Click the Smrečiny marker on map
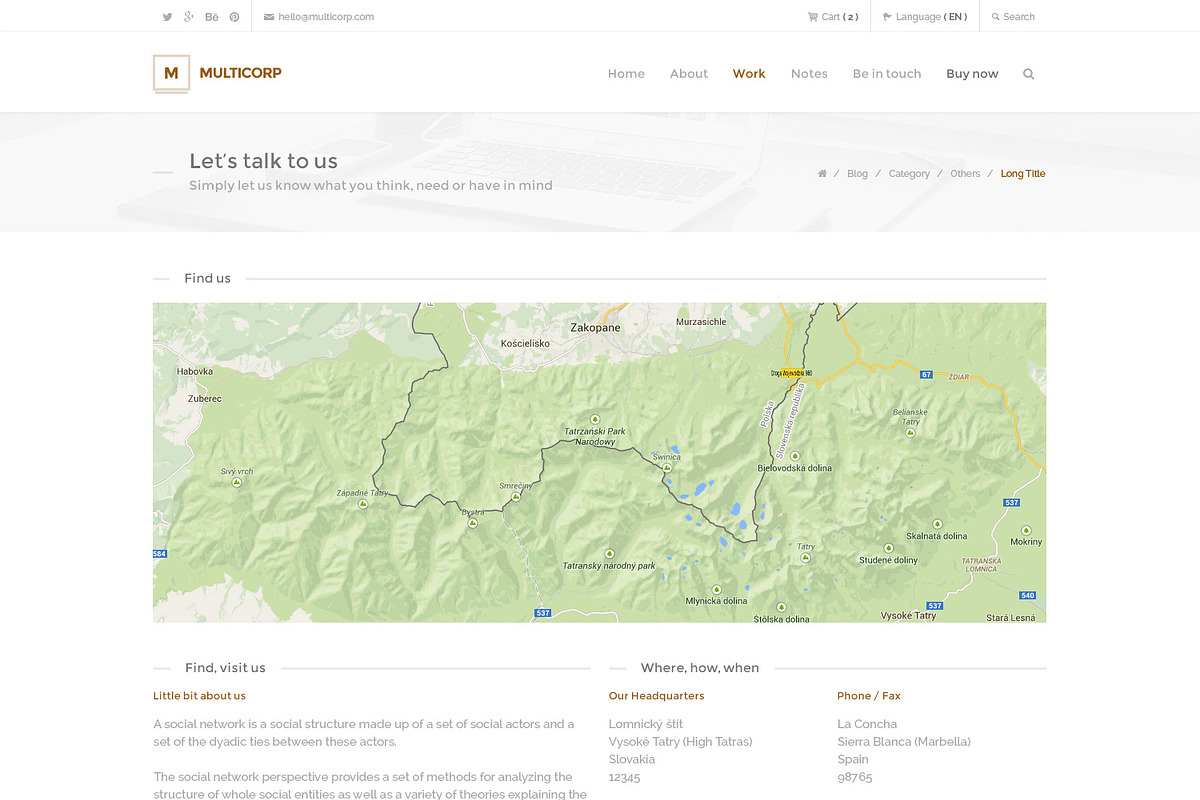Screen dimensions: 1200x800 point(516,496)
